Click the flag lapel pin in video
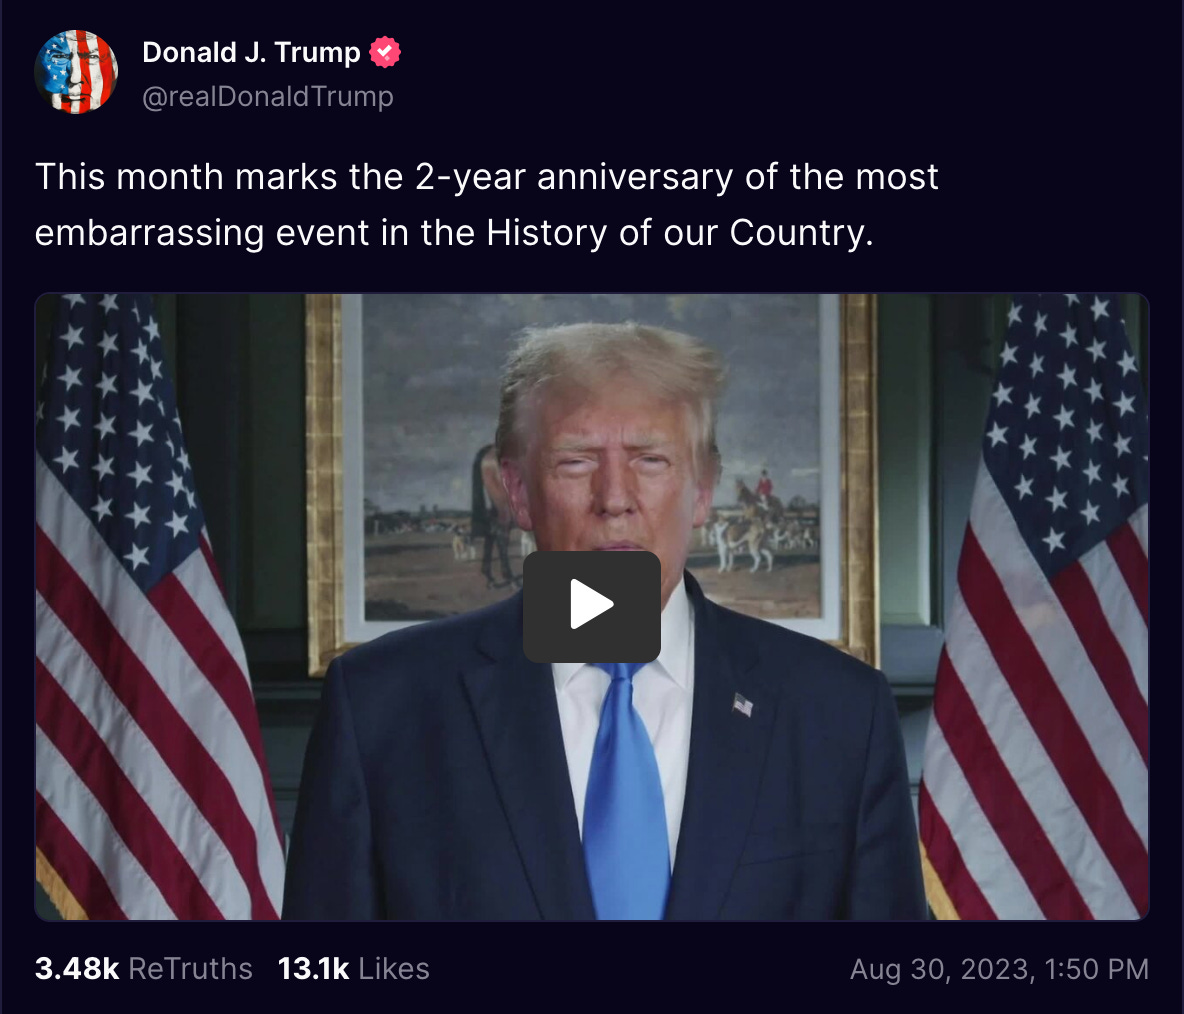The image size is (1184, 1014). tap(742, 705)
